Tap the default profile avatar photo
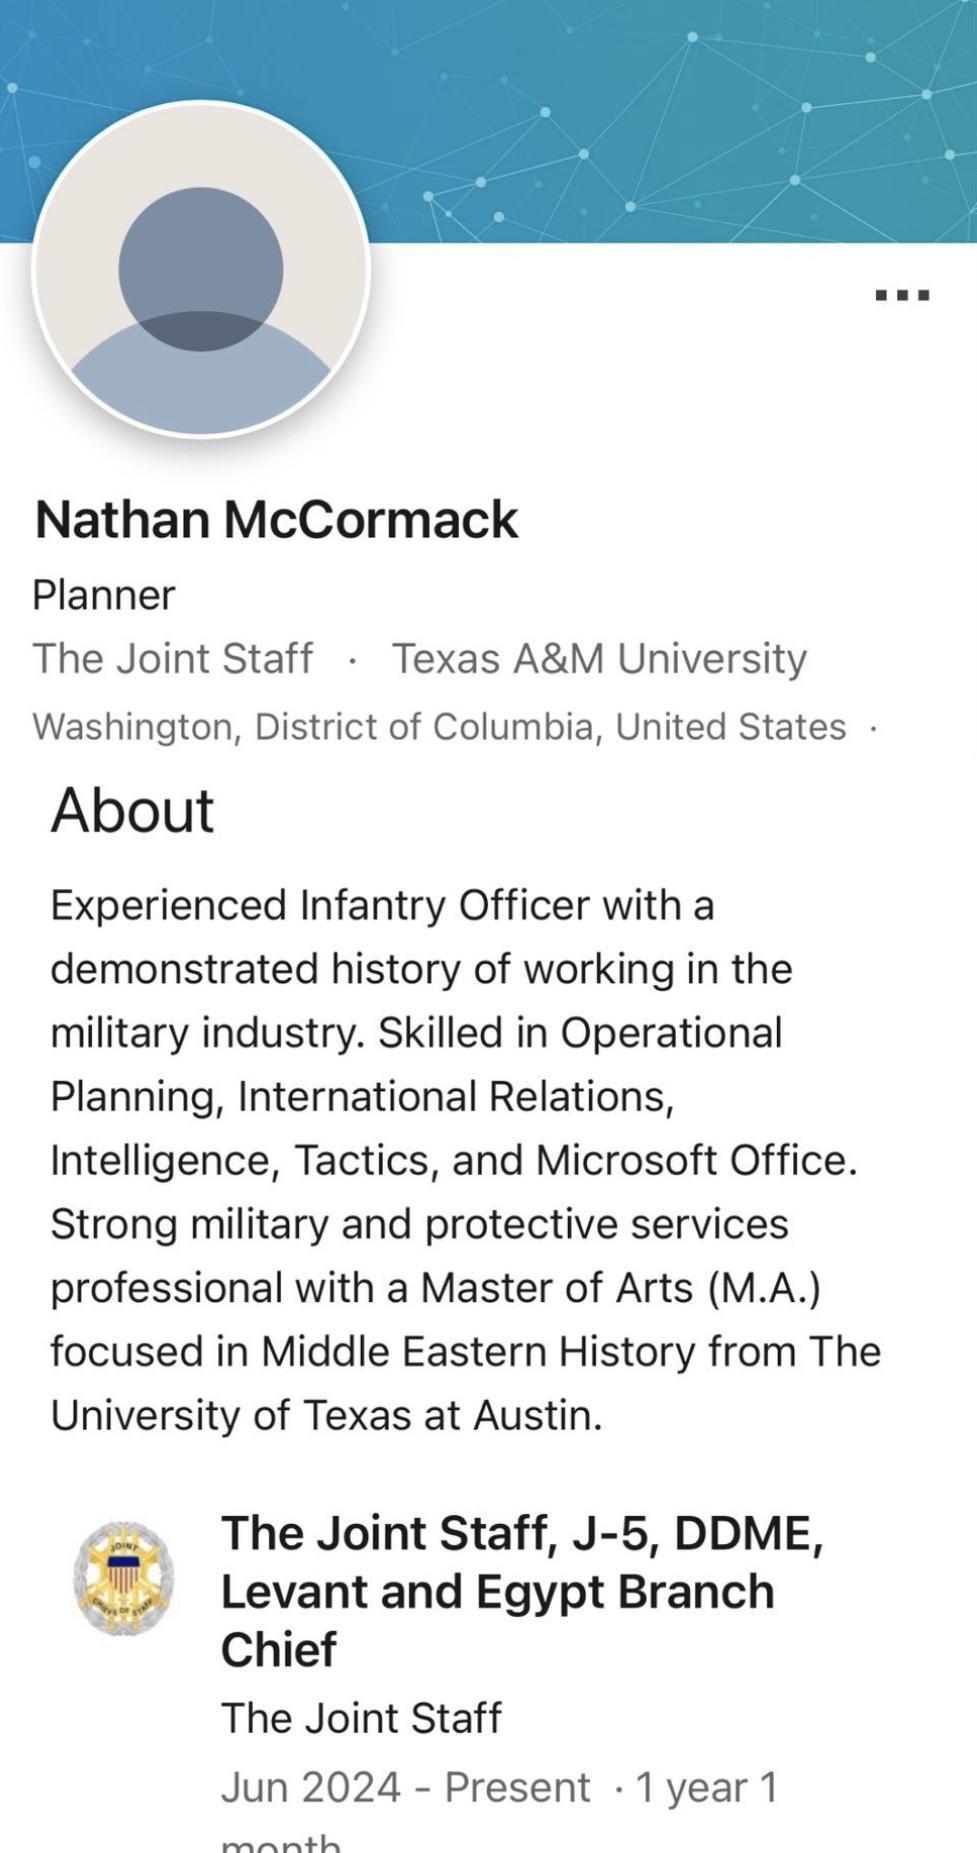The height and width of the screenshot is (1853, 977). pos(201,269)
